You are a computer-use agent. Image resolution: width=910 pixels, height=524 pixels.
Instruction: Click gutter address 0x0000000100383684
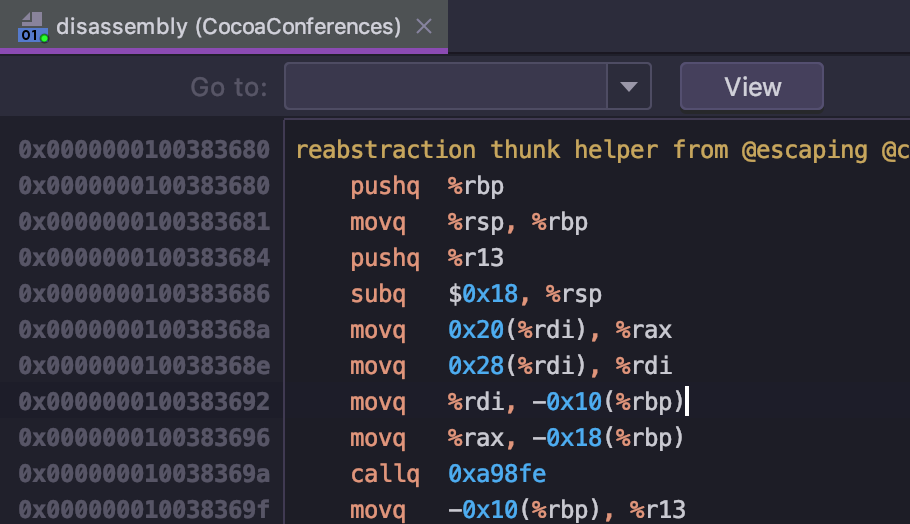tap(144, 258)
